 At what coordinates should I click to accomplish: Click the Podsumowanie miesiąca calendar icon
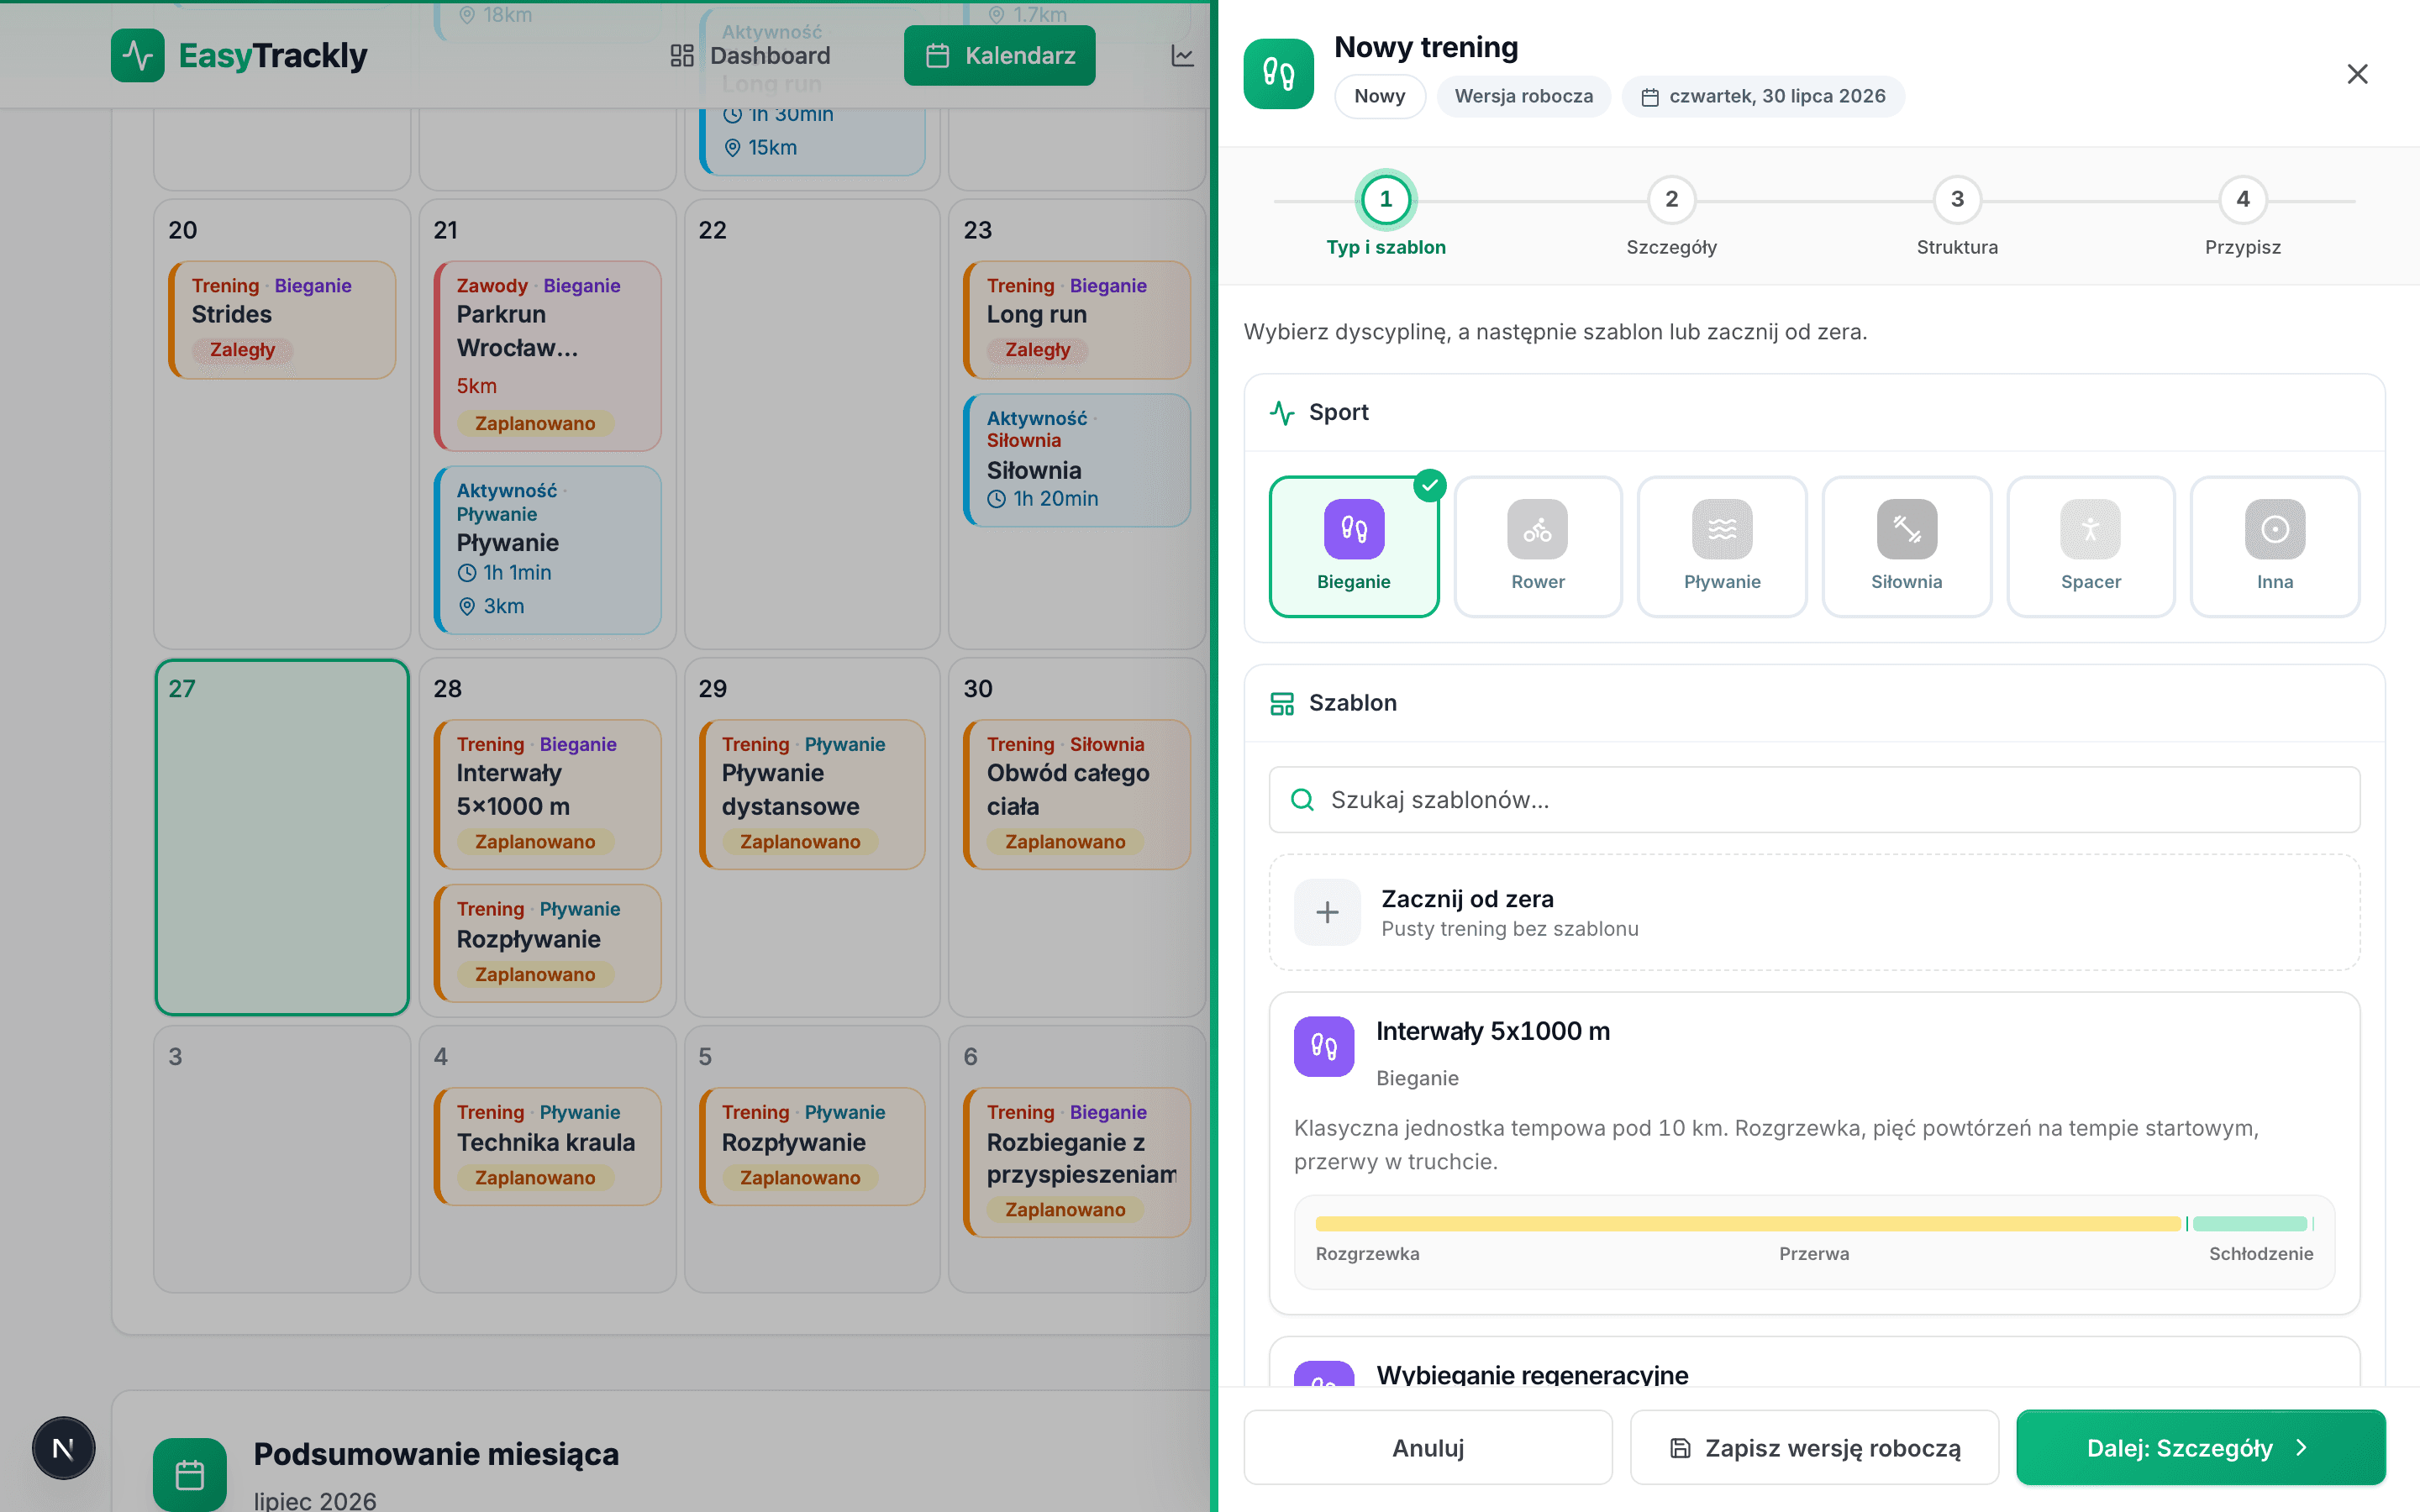tap(189, 1474)
